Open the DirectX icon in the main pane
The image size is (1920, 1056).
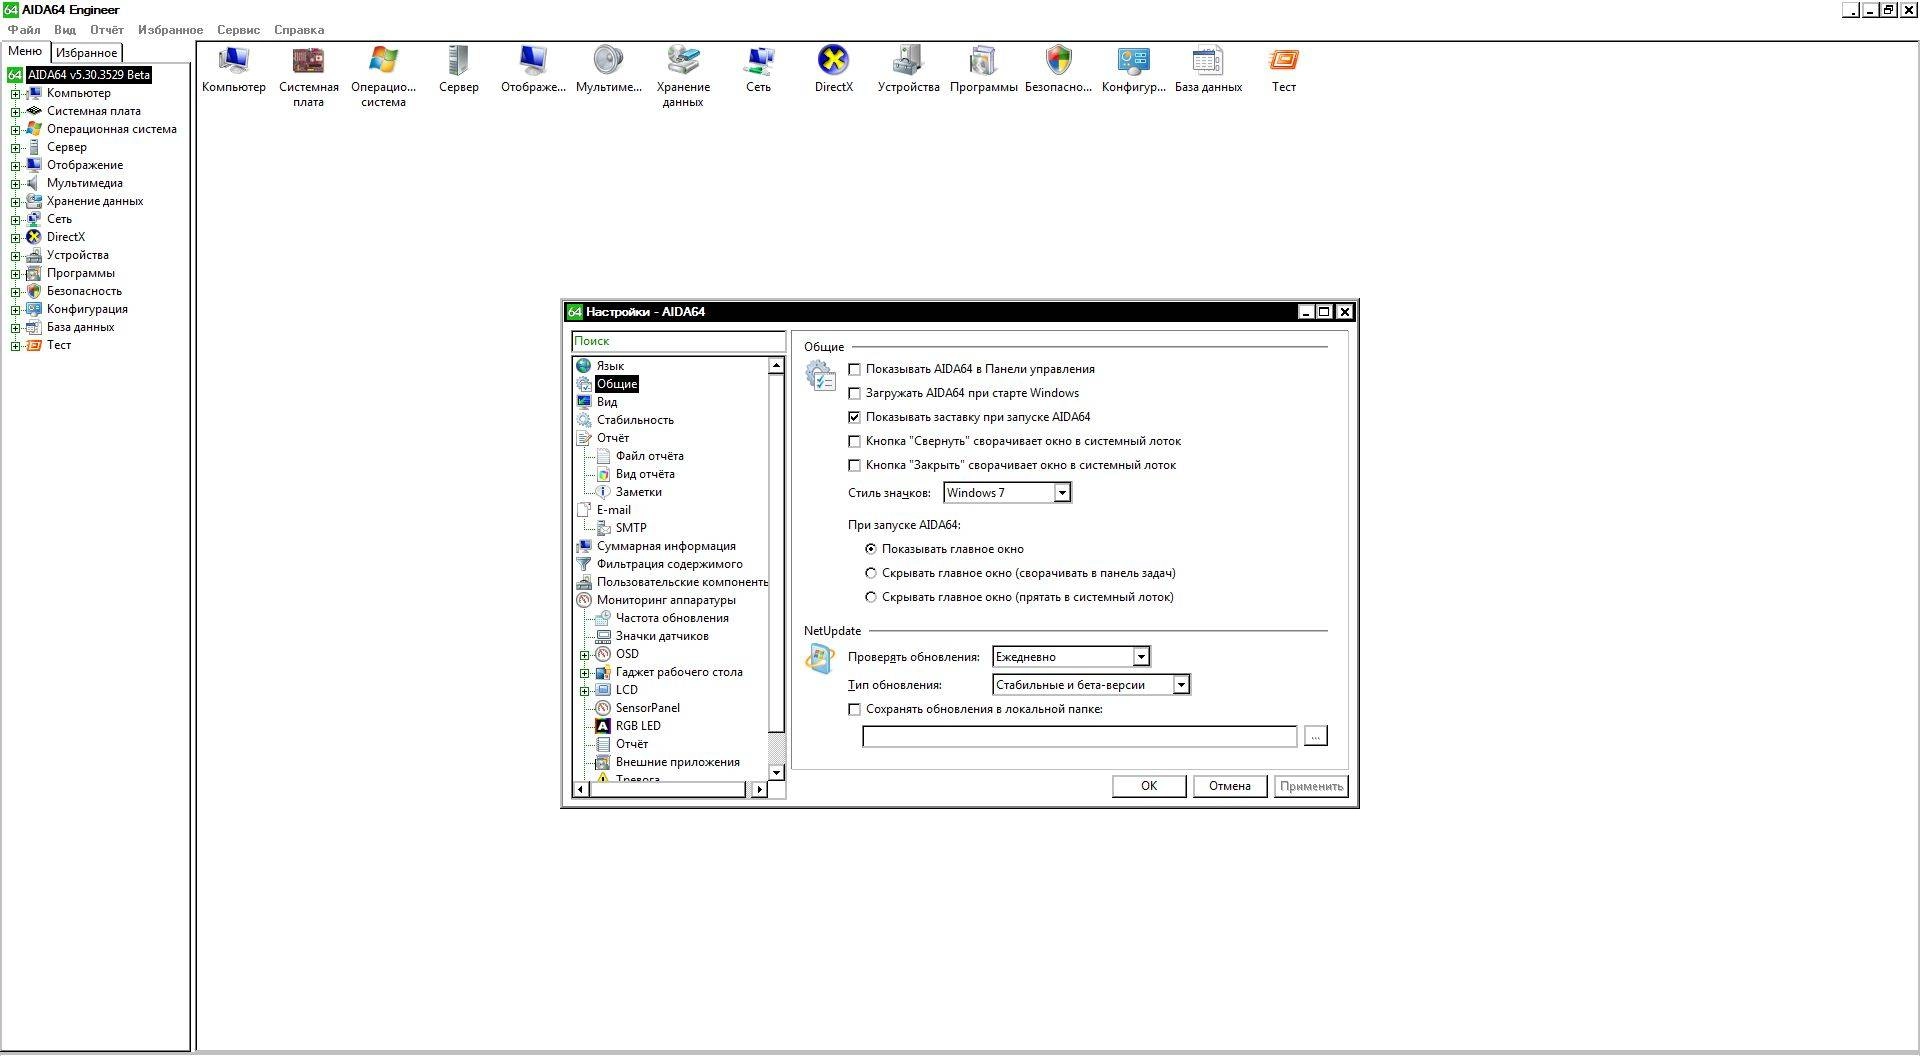tap(833, 69)
